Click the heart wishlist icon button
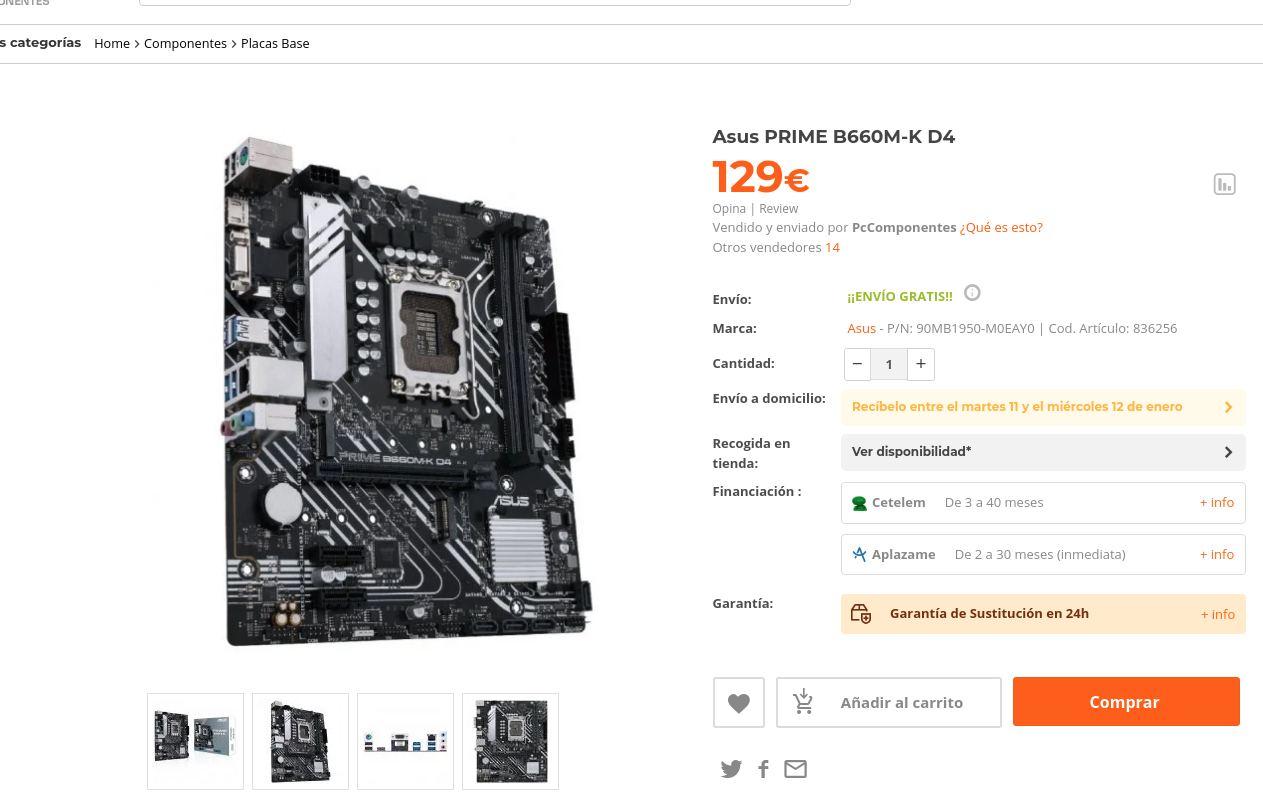This screenshot has width=1263, height=811. point(738,702)
